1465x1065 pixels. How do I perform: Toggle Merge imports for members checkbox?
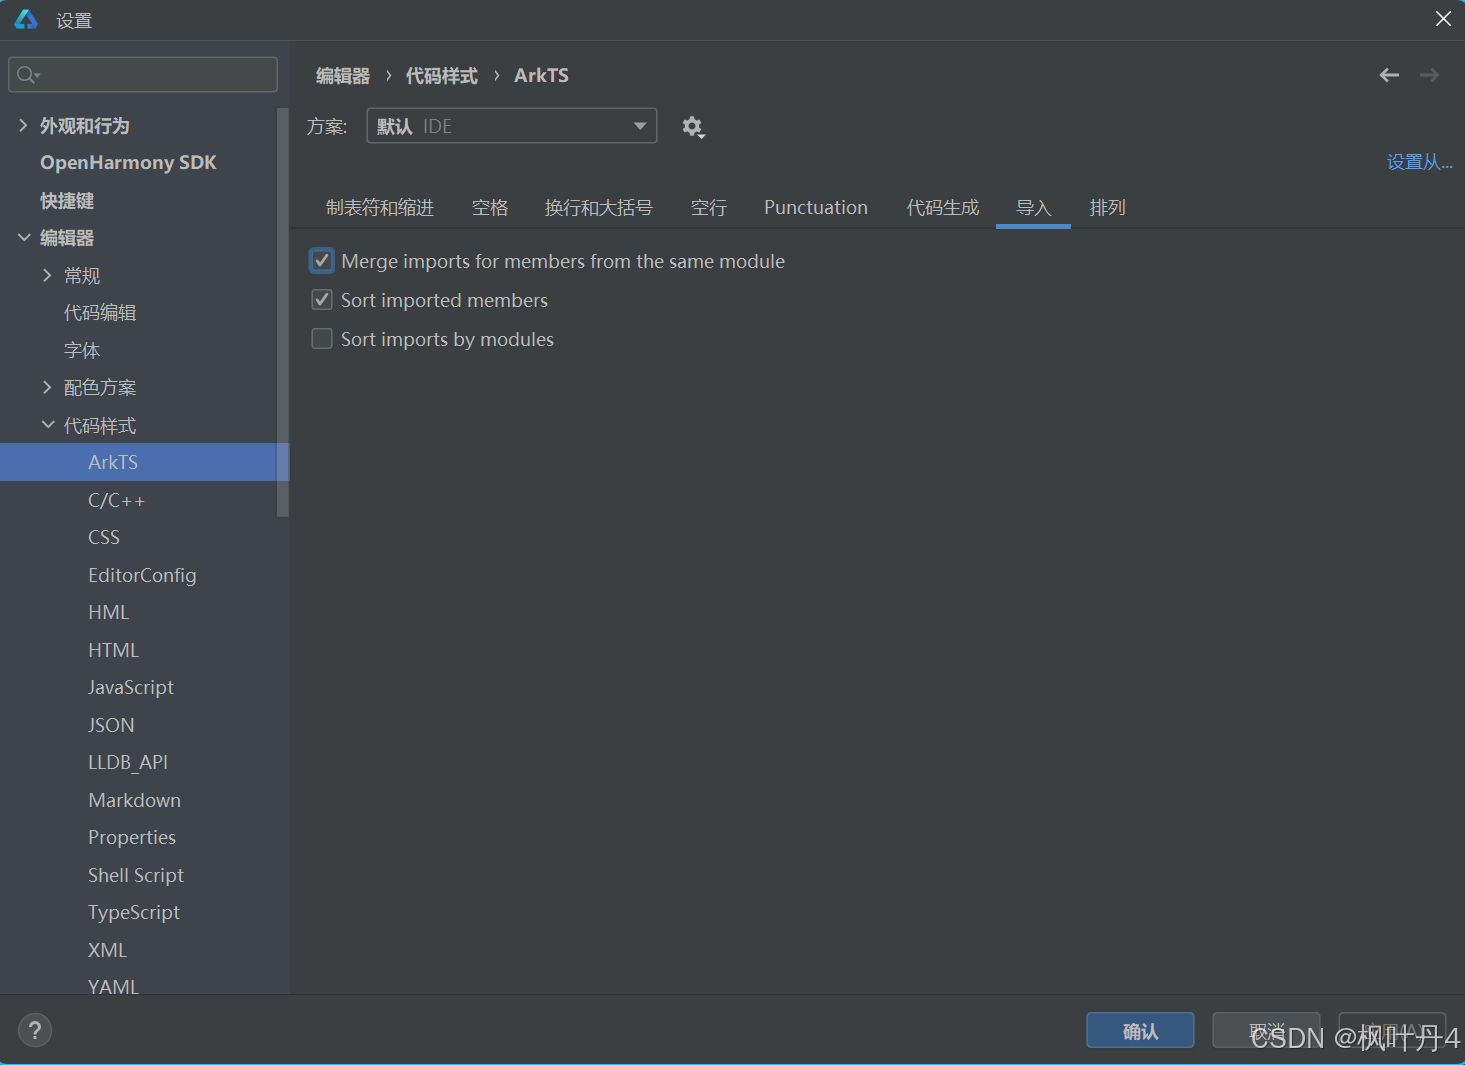[322, 261]
